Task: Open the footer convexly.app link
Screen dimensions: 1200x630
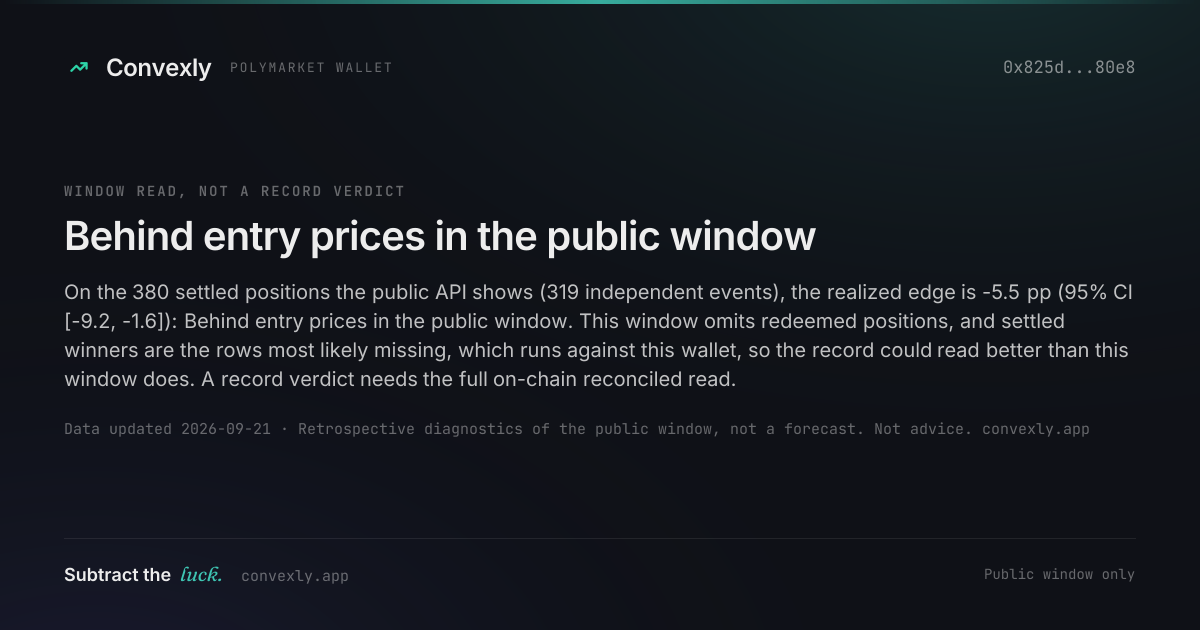Action: coord(295,576)
